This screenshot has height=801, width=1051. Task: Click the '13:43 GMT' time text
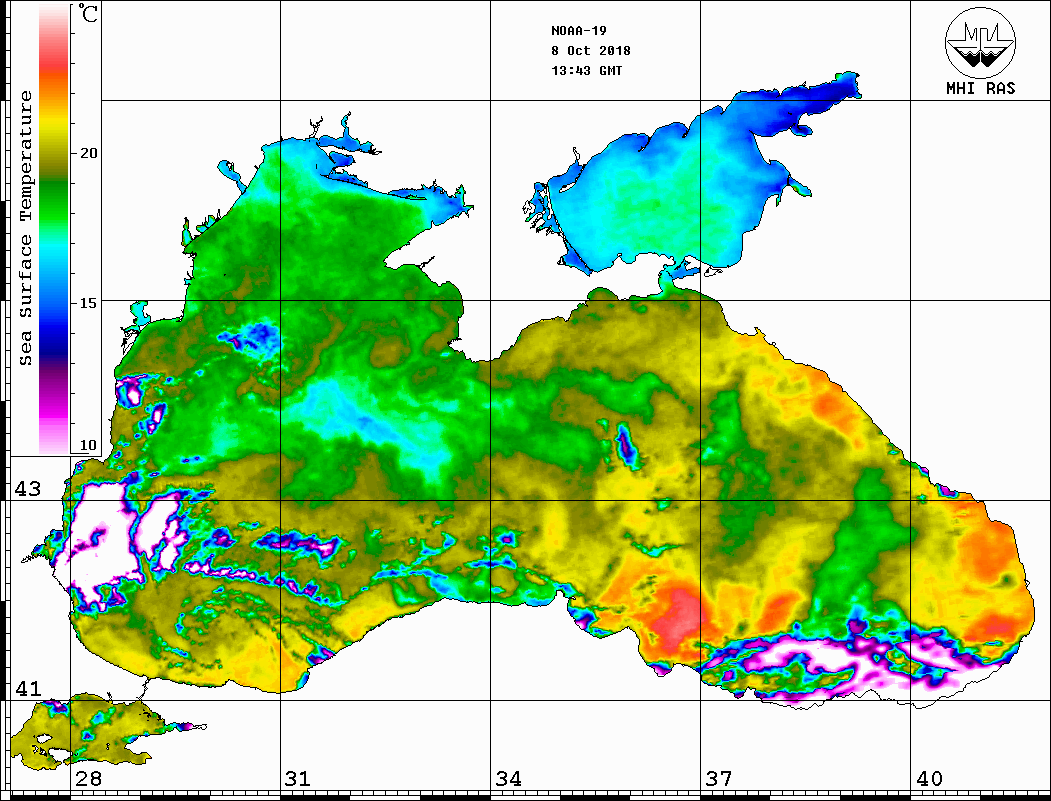pyautogui.click(x=586, y=71)
